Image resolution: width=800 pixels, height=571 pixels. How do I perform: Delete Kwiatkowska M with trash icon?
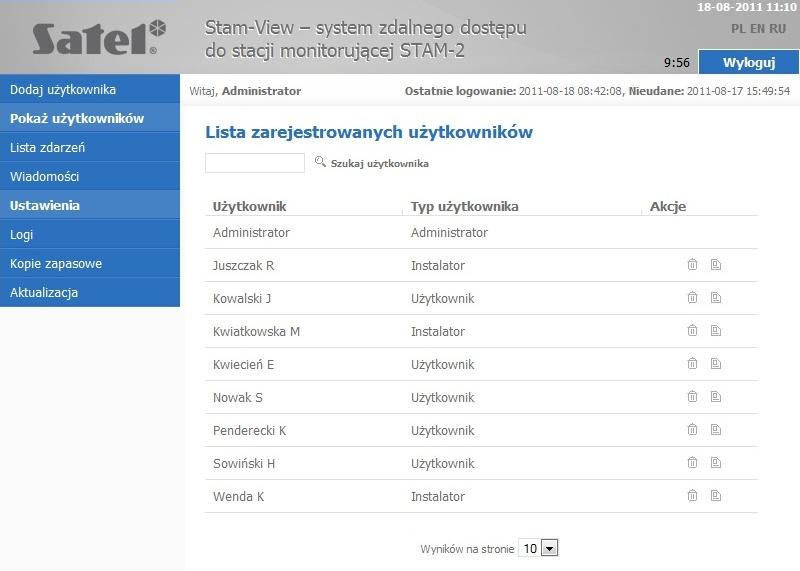pyautogui.click(x=692, y=331)
